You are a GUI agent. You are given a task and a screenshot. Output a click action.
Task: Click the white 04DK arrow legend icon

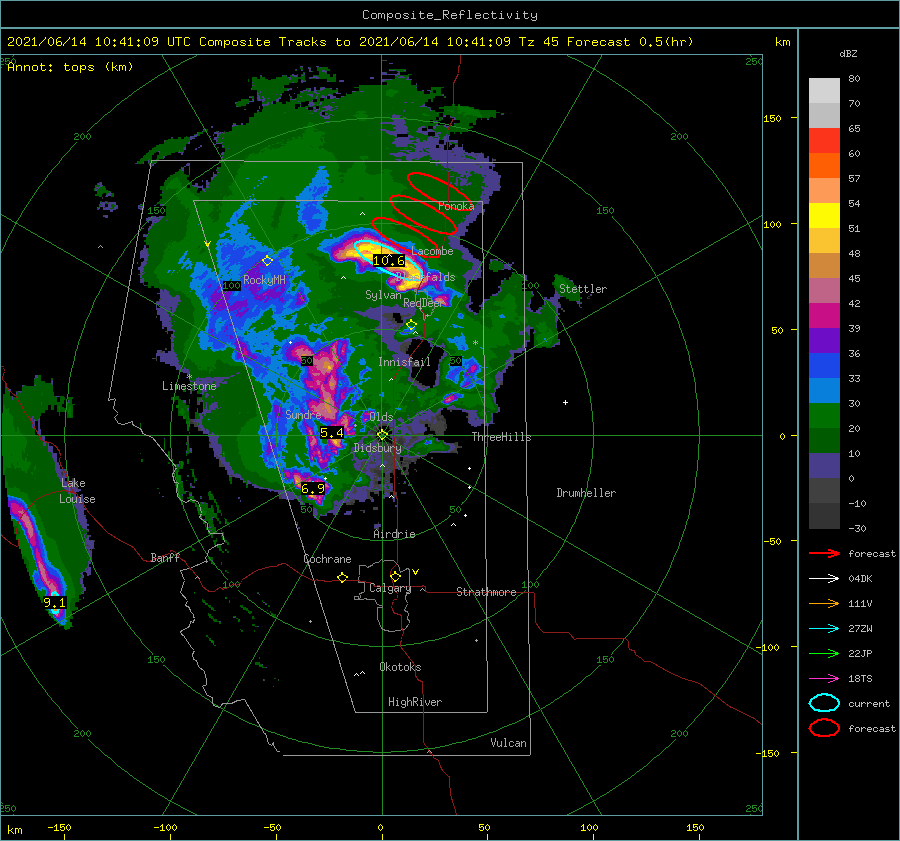tap(824, 578)
